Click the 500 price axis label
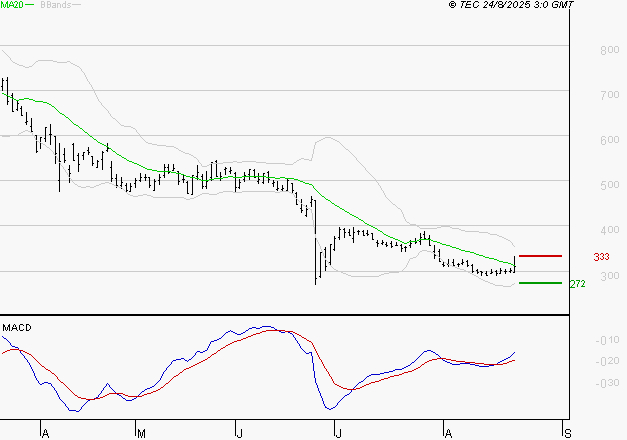This screenshot has width=627, height=440. [x=608, y=186]
